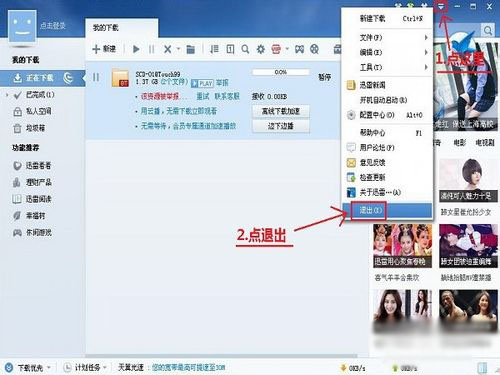This screenshot has width=500, height=375.
Task: Click the bandwidth speed-up link in status bar
Action: point(188,368)
